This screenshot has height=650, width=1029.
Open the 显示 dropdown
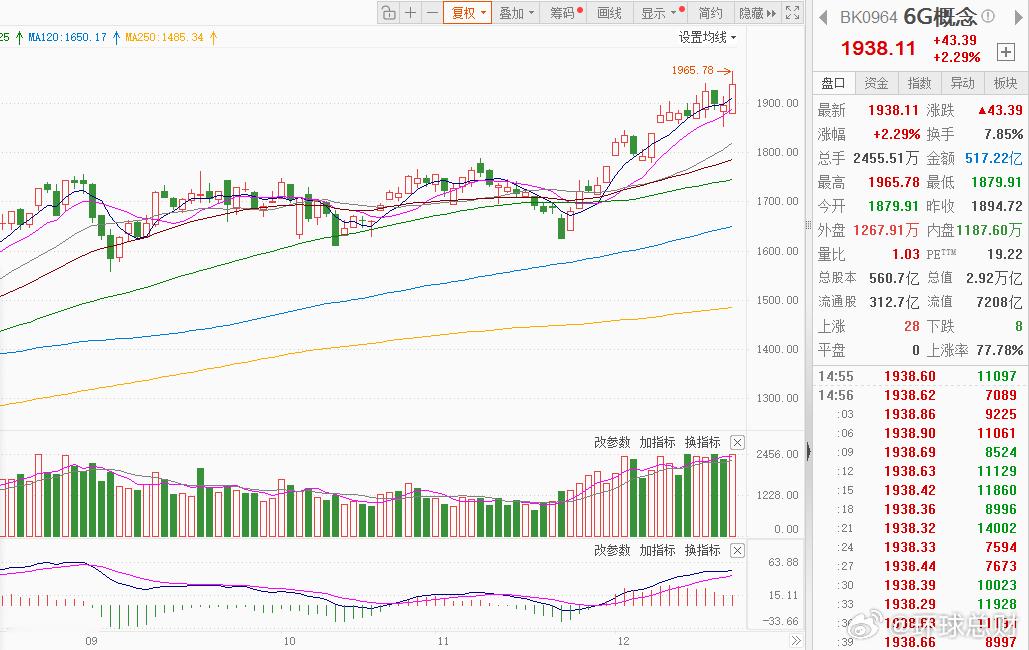coord(662,12)
